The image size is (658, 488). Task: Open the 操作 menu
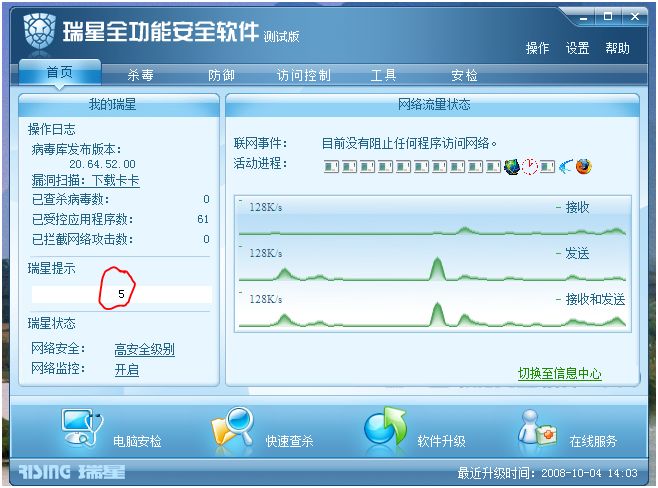click(538, 48)
